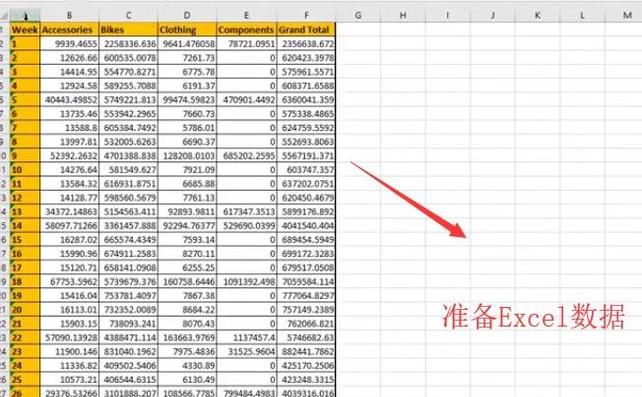Select cell with value 616931.8751
This screenshot has height=397, width=642.
coord(128,183)
